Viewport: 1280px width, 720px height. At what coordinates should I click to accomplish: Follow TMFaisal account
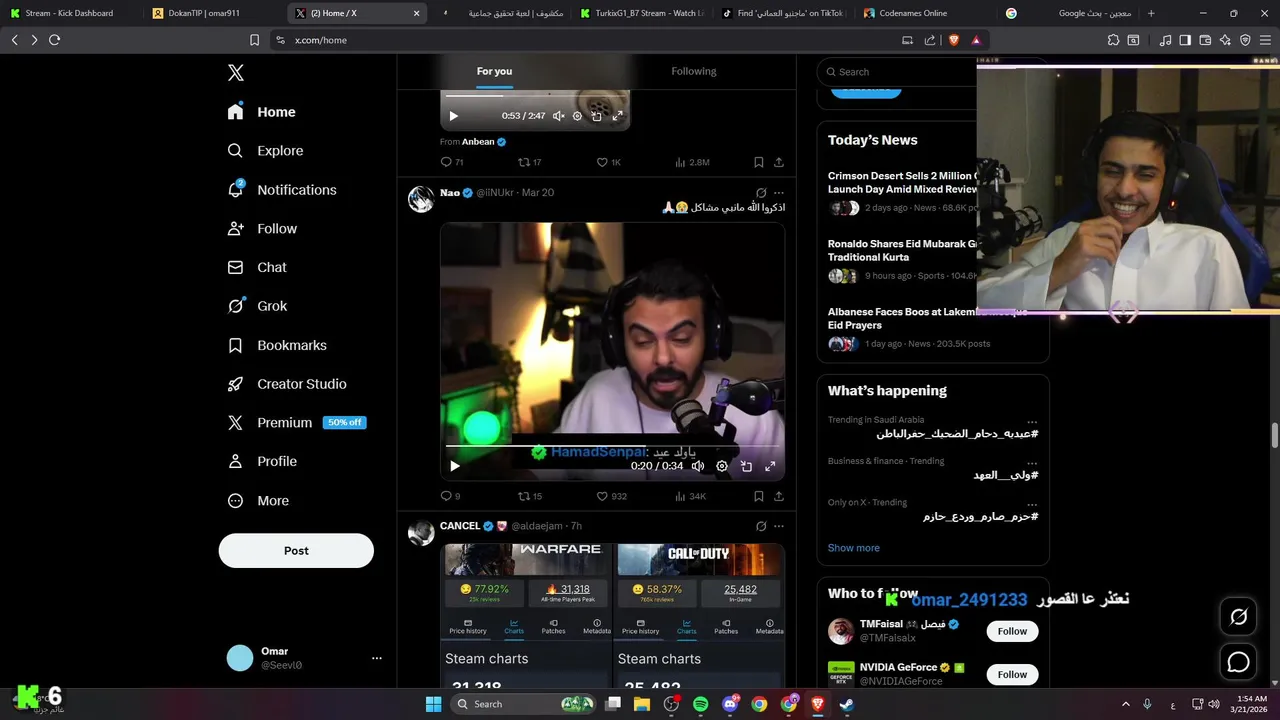[1012, 631]
